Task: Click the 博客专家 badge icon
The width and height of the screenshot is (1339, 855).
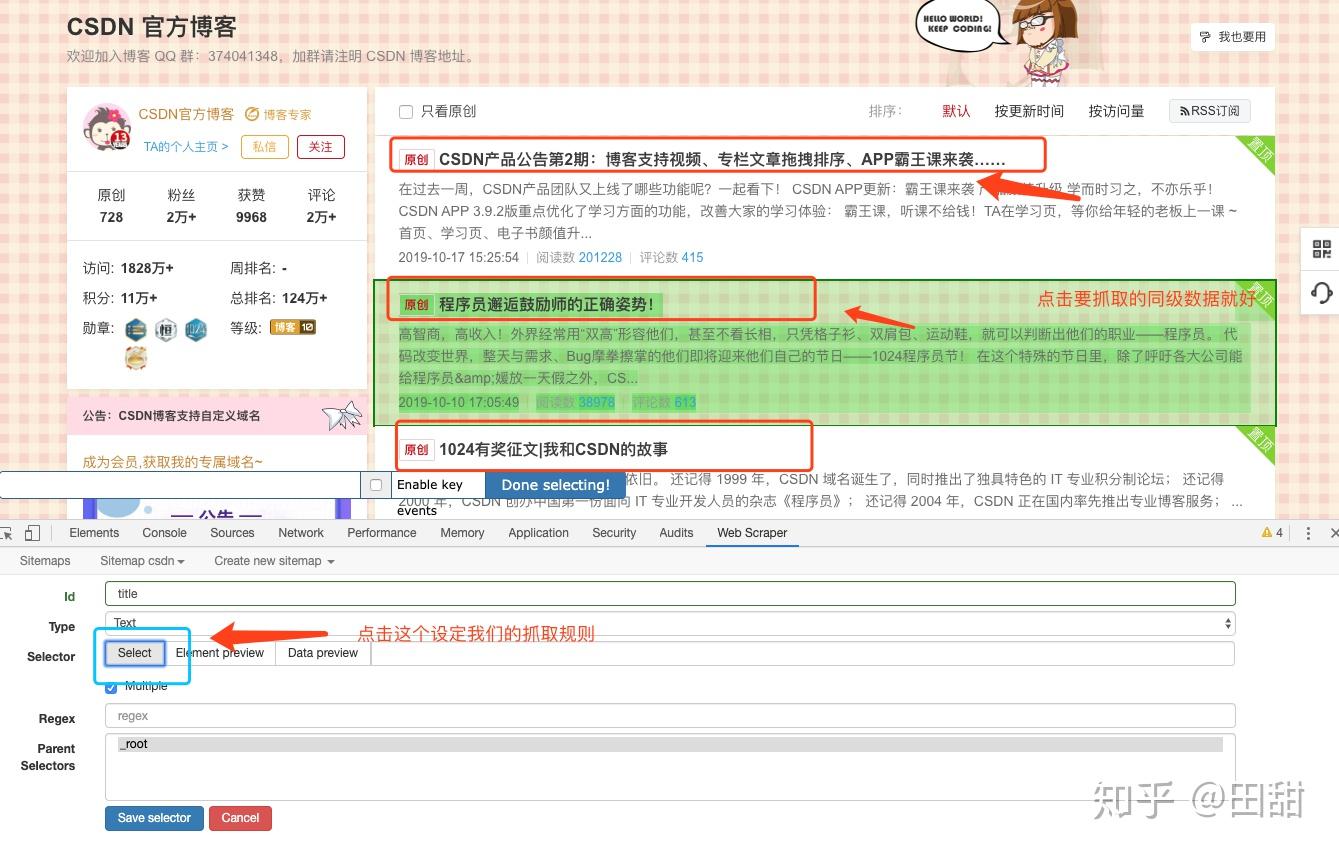Action: (253, 113)
